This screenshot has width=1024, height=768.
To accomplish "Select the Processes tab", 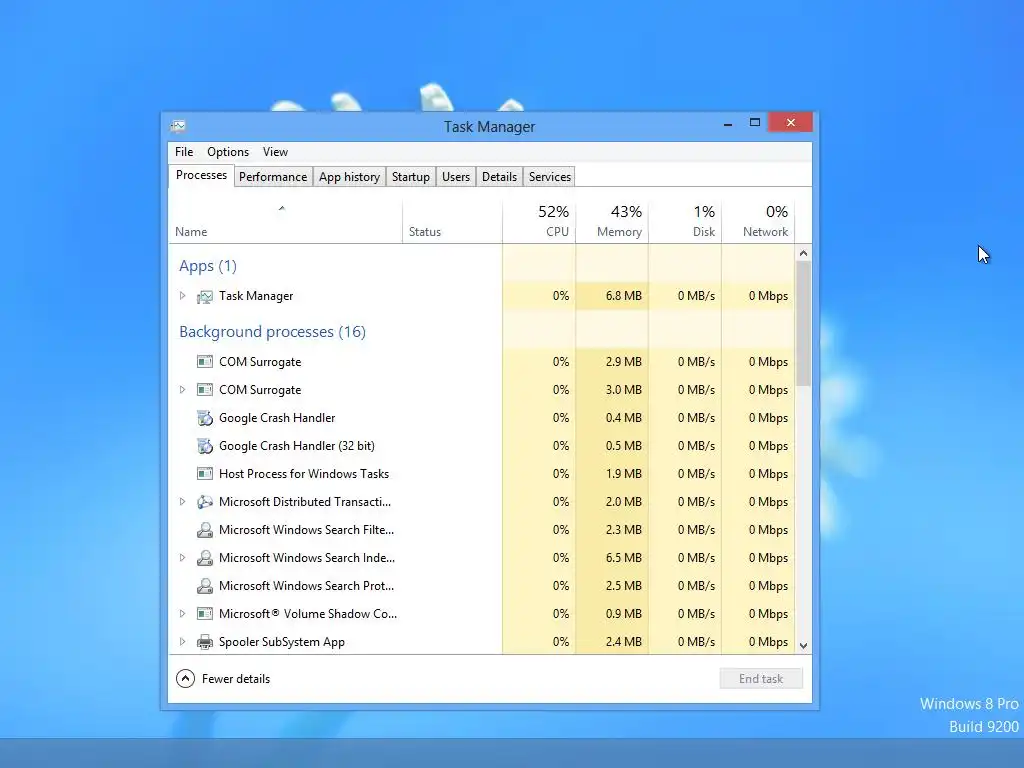I will click(201, 175).
